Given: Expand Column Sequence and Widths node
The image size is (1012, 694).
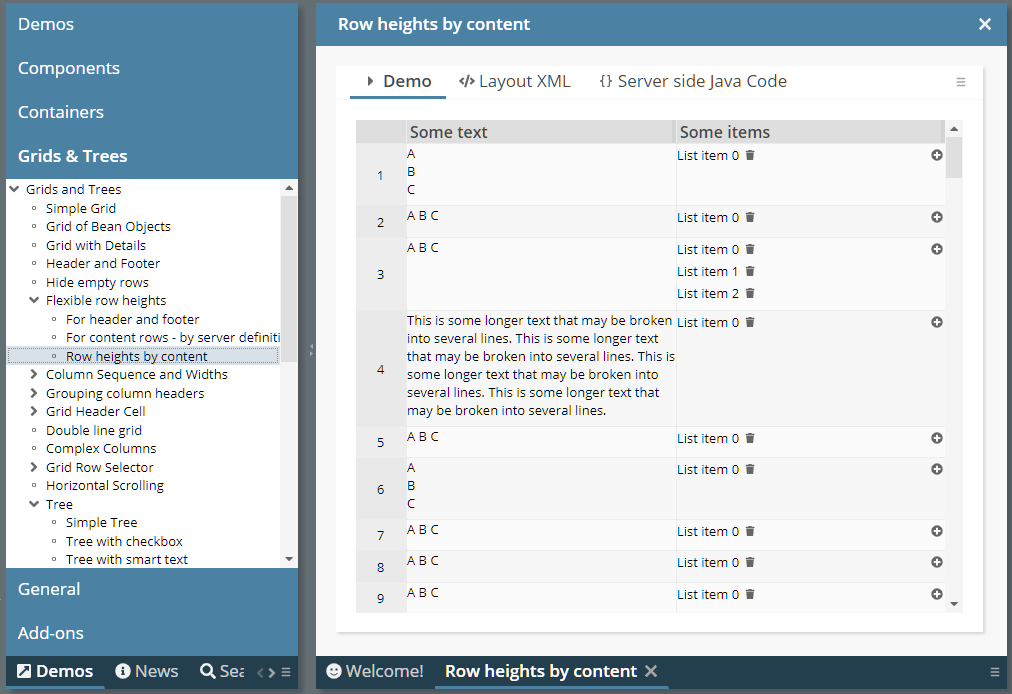Looking at the screenshot, I should pos(34,375).
